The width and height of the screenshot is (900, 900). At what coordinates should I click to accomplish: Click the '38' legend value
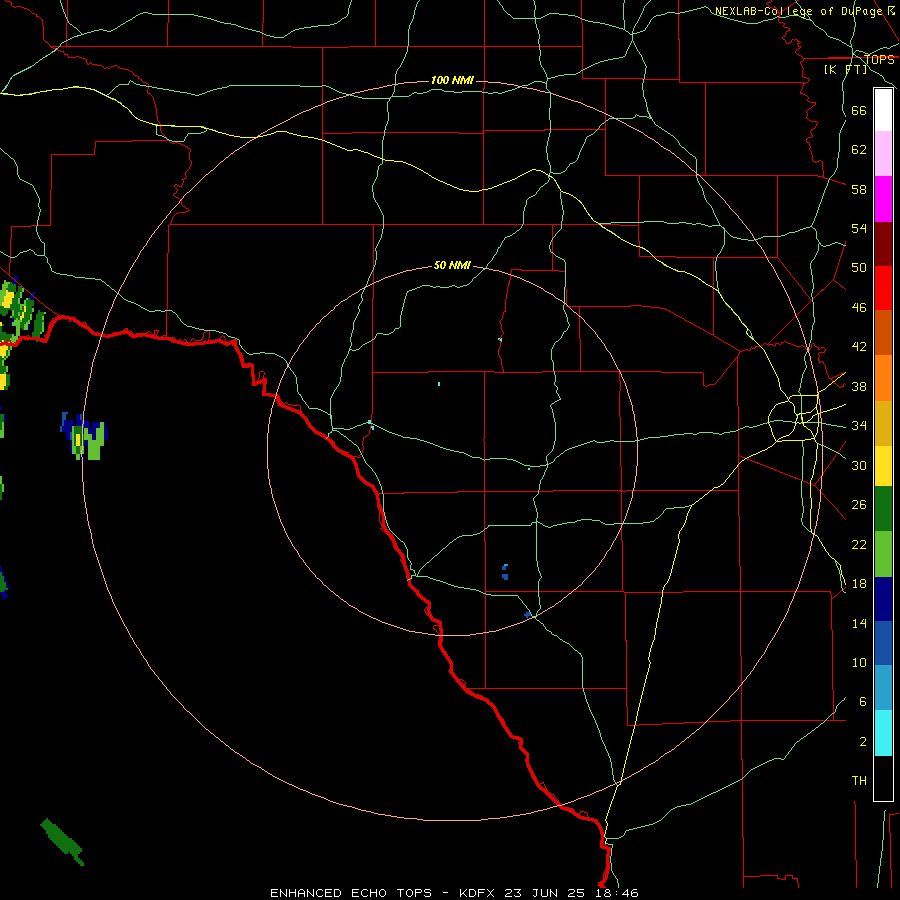pos(859,386)
